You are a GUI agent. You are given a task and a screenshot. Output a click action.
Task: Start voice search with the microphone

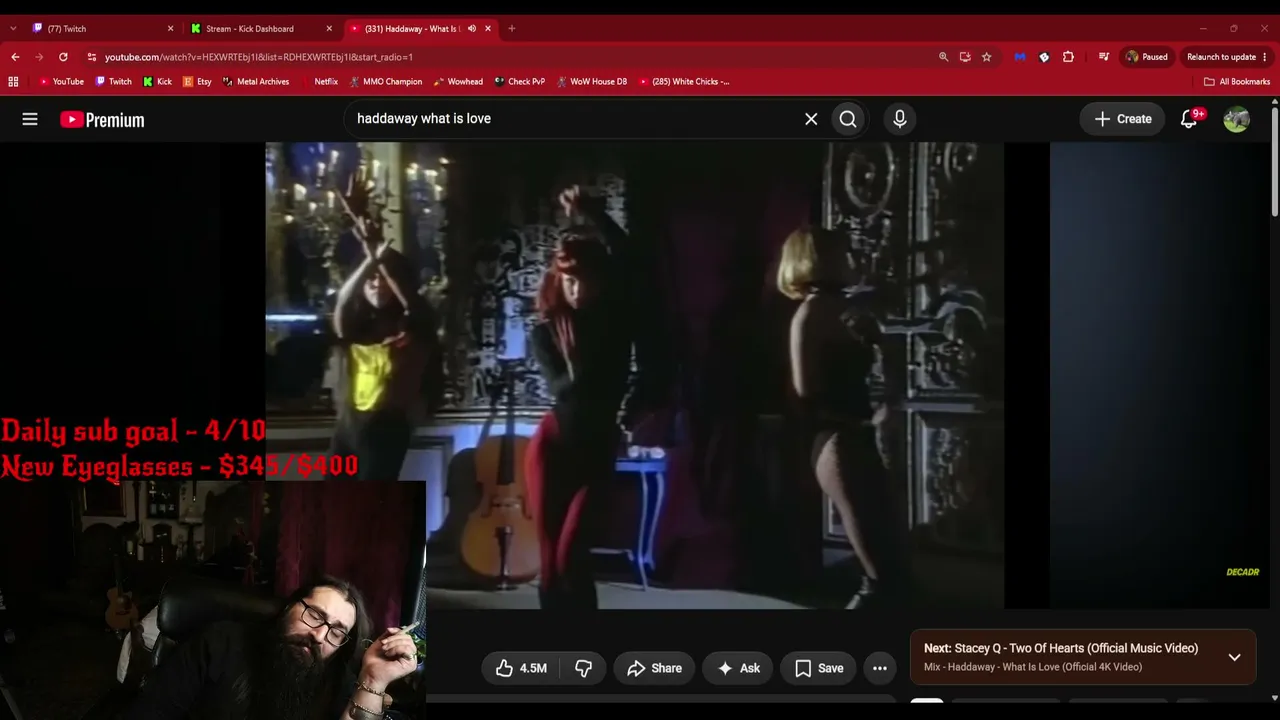click(x=900, y=119)
